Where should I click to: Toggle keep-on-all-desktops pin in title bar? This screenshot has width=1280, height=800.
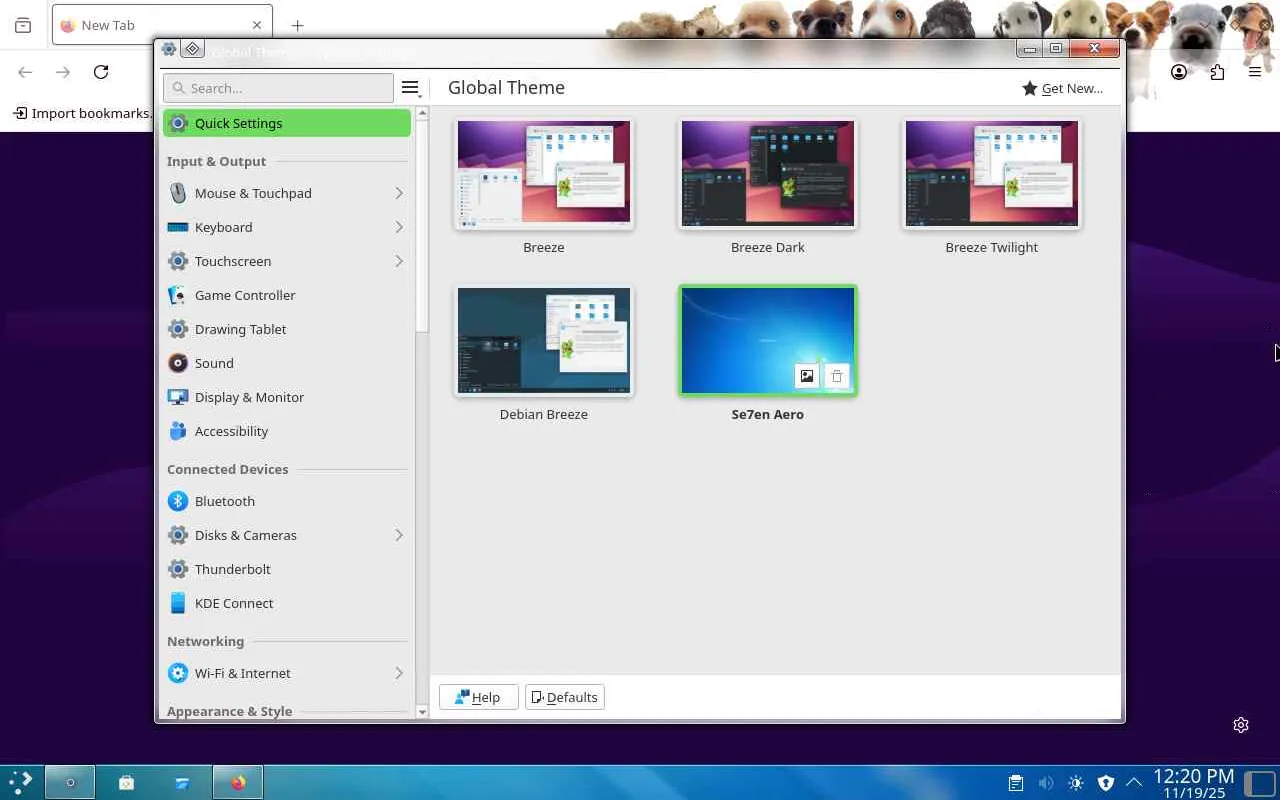click(193, 49)
